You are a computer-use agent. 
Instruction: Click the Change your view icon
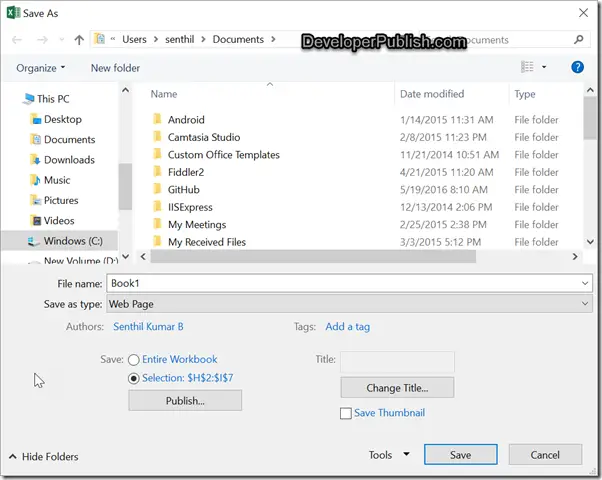point(527,67)
